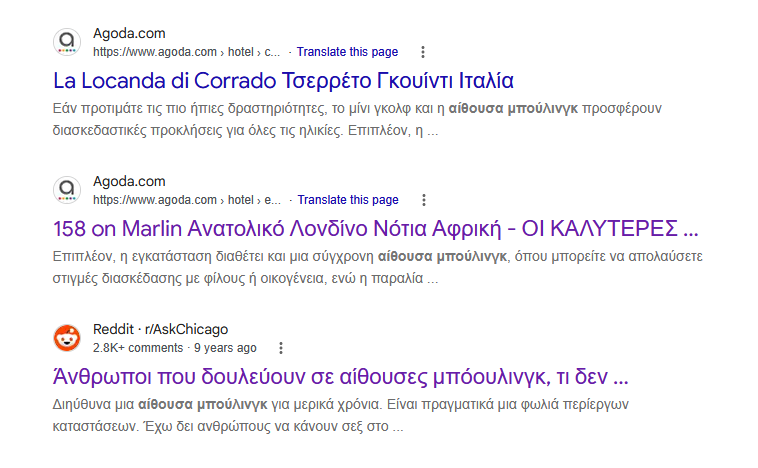Screen dimensions: 758x468
Task: Click the '2.8K+ comments · 9 years ago' text
Action: (x=175, y=348)
